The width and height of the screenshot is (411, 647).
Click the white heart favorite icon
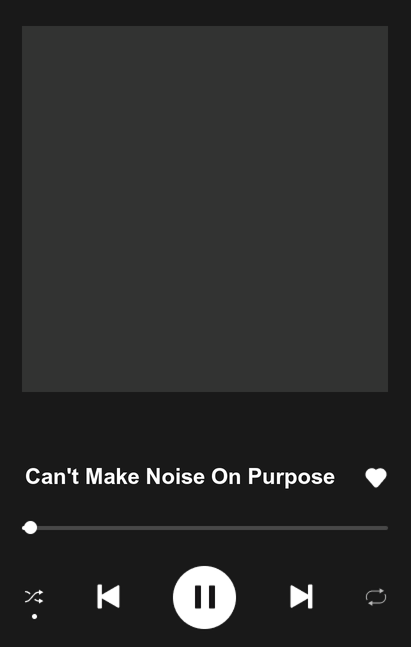point(376,478)
